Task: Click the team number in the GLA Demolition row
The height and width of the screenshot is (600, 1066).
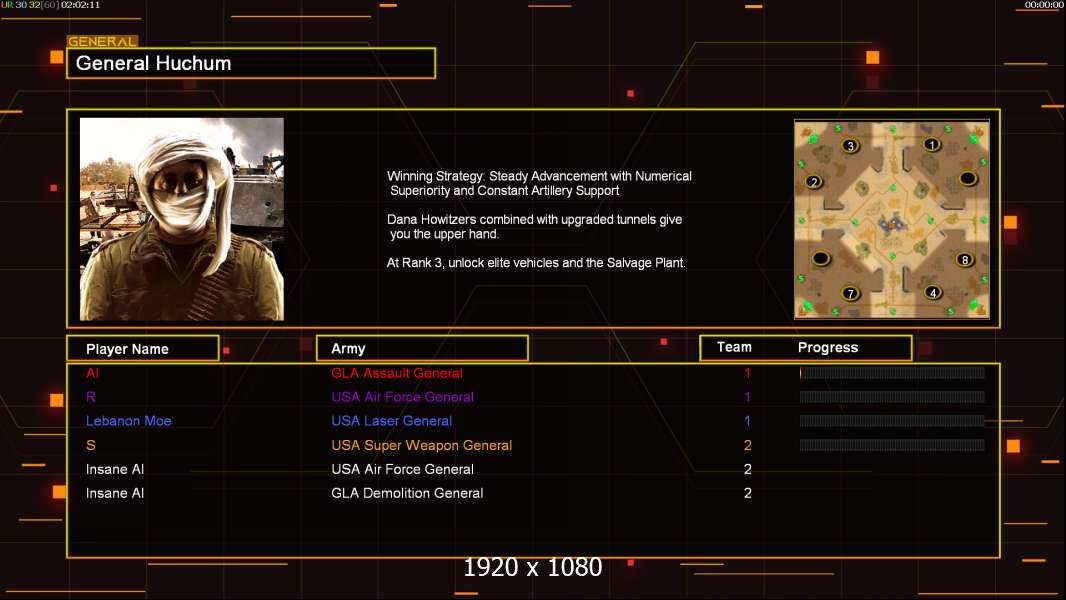Action: [x=747, y=493]
